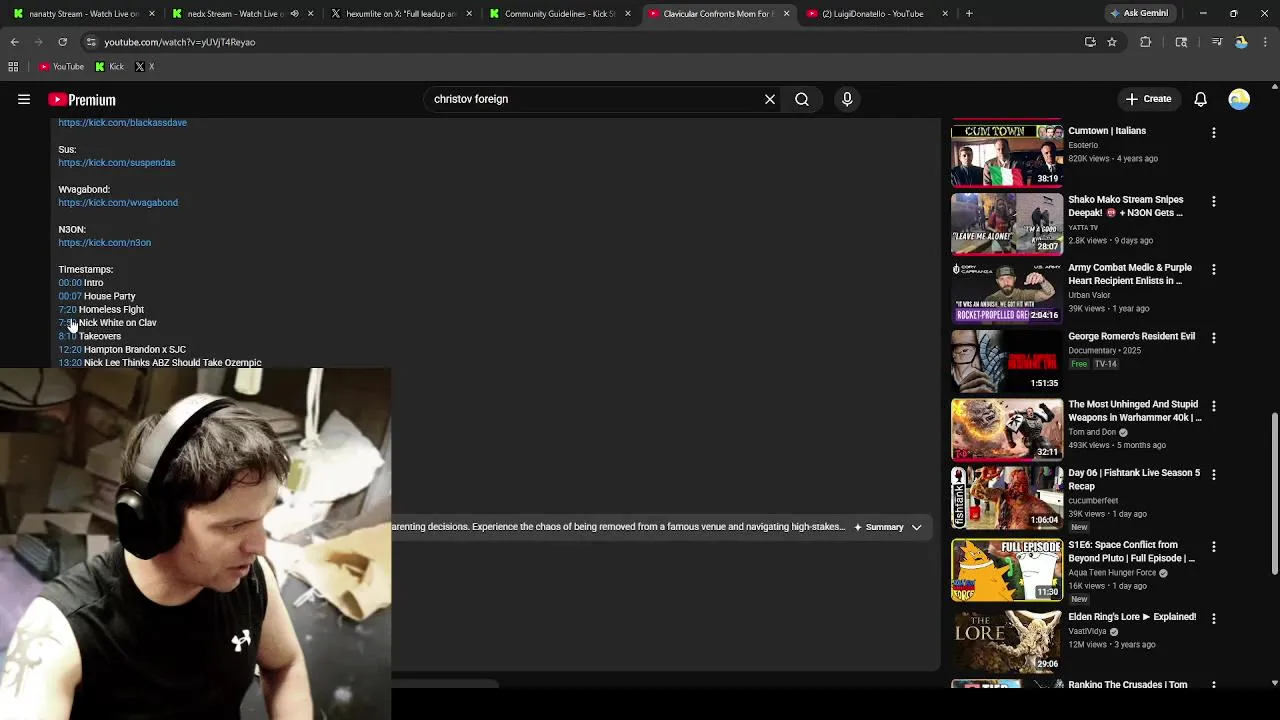
Task: Open the notifications bell
Action: pos(1200,99)
